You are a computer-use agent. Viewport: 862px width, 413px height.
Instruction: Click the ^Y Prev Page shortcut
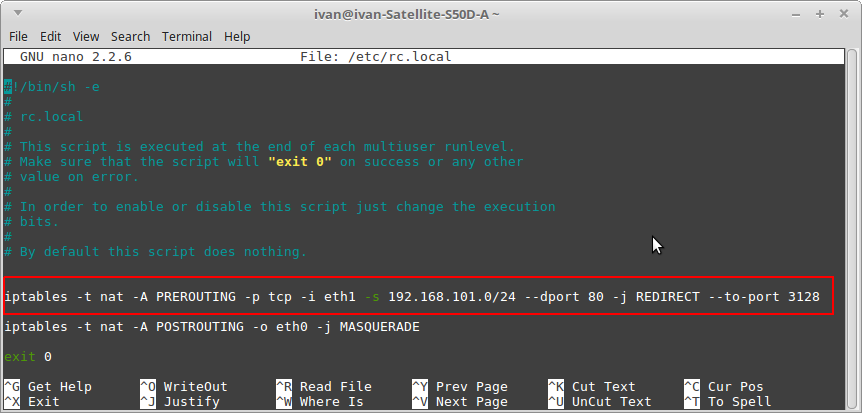460,387
